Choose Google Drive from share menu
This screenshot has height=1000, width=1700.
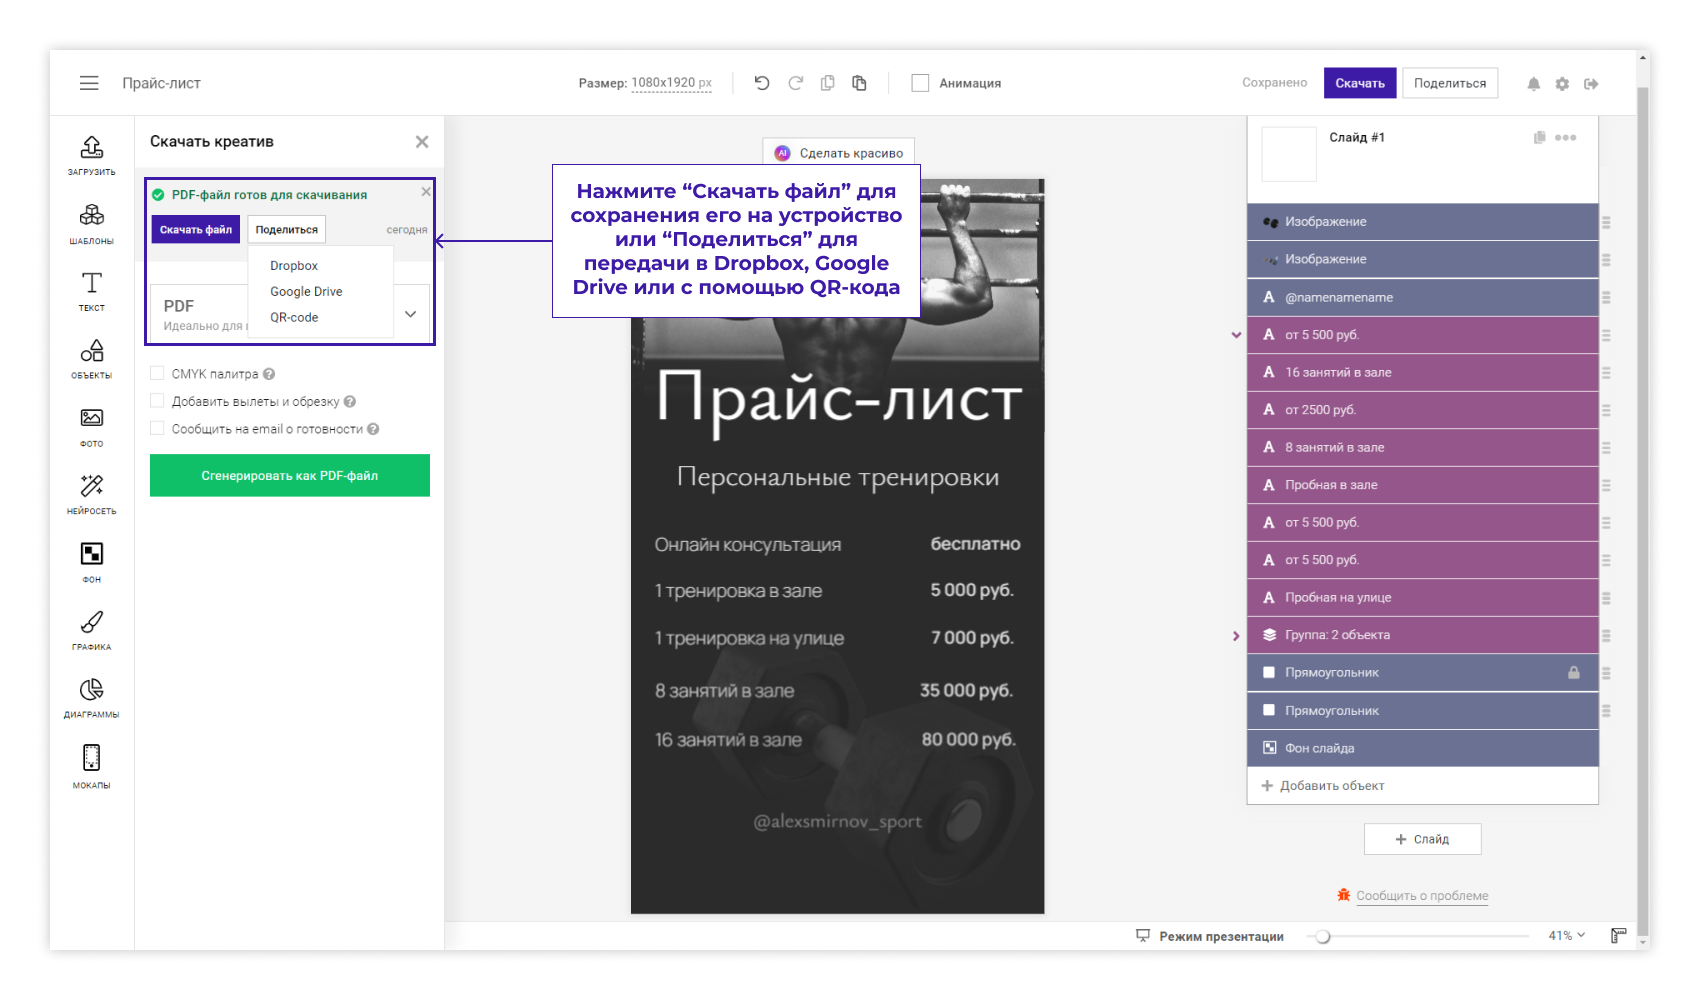[x=306, y=292]
